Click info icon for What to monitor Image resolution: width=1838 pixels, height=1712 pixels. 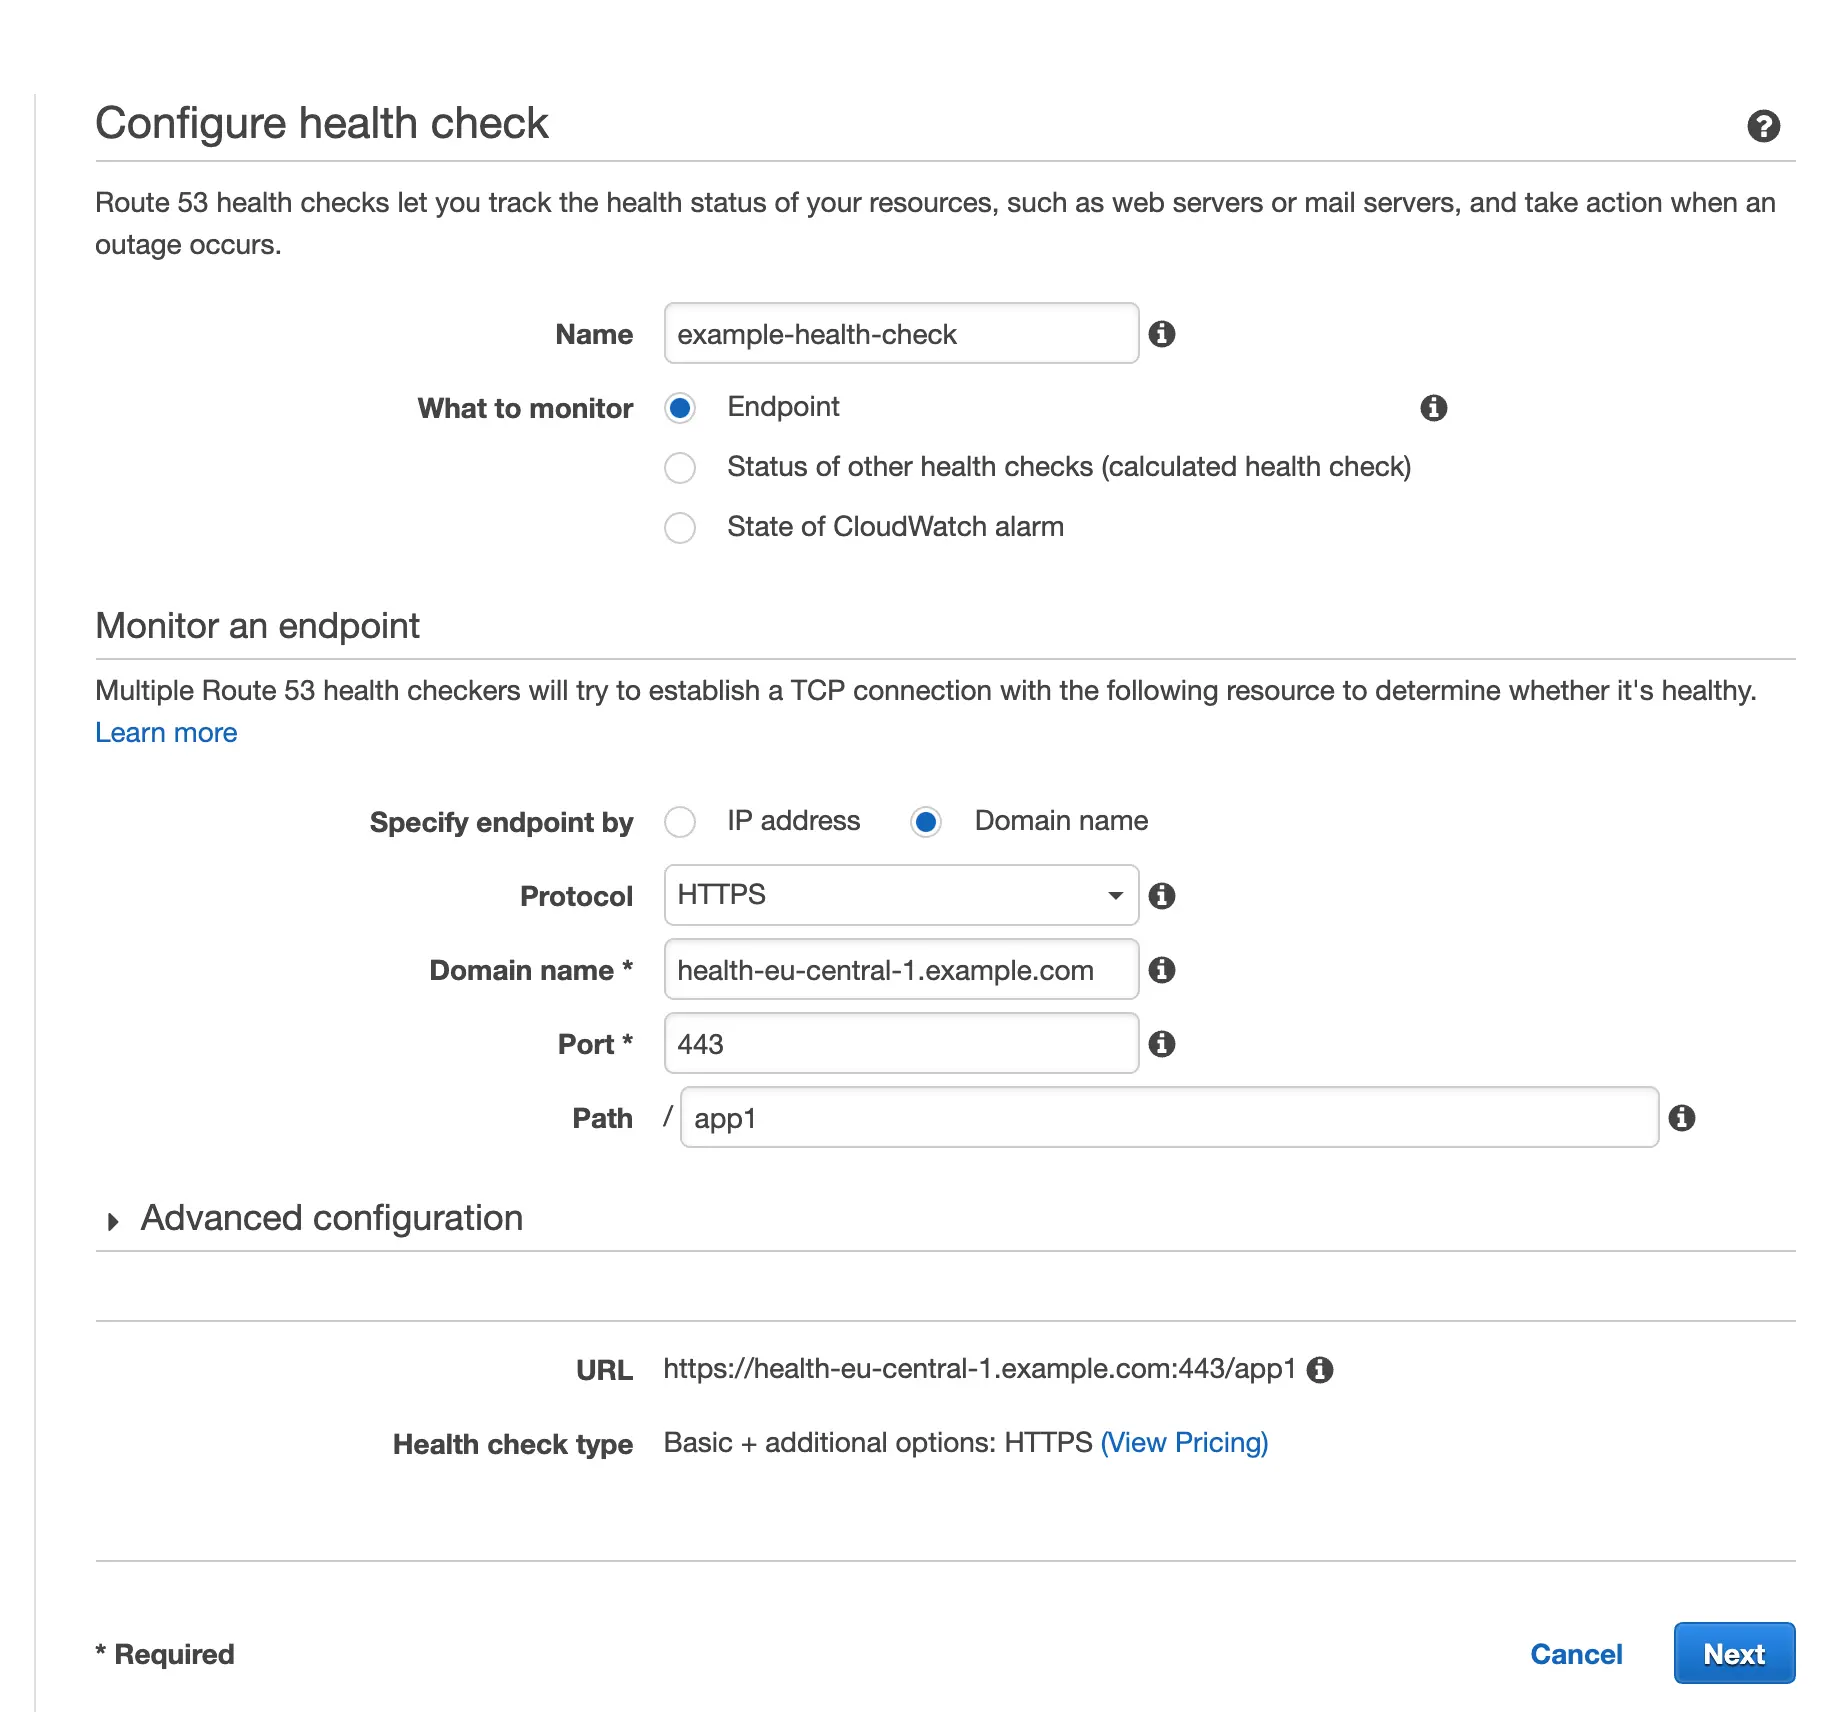[x=1433, y=408]
